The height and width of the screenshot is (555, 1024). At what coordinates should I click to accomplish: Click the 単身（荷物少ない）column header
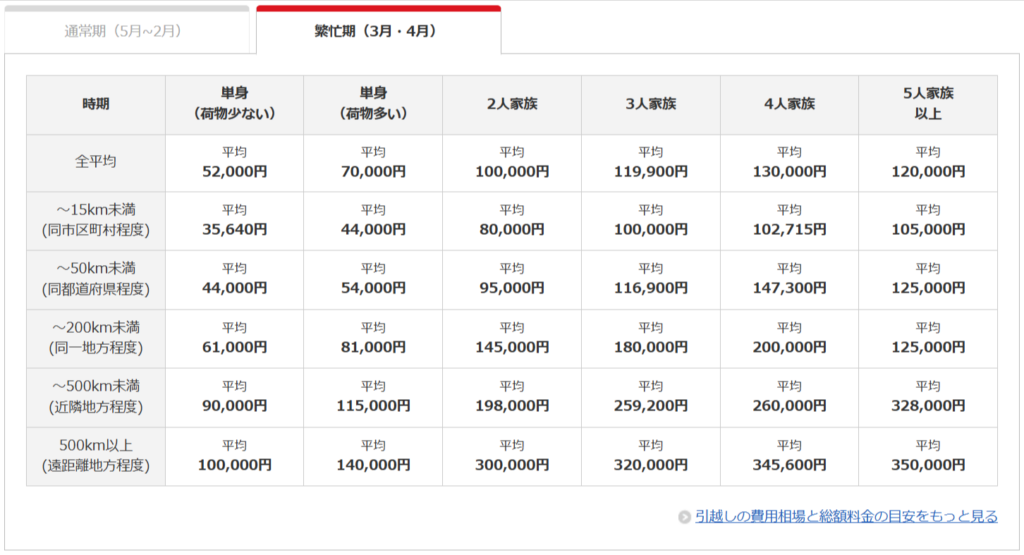(235, 104)
